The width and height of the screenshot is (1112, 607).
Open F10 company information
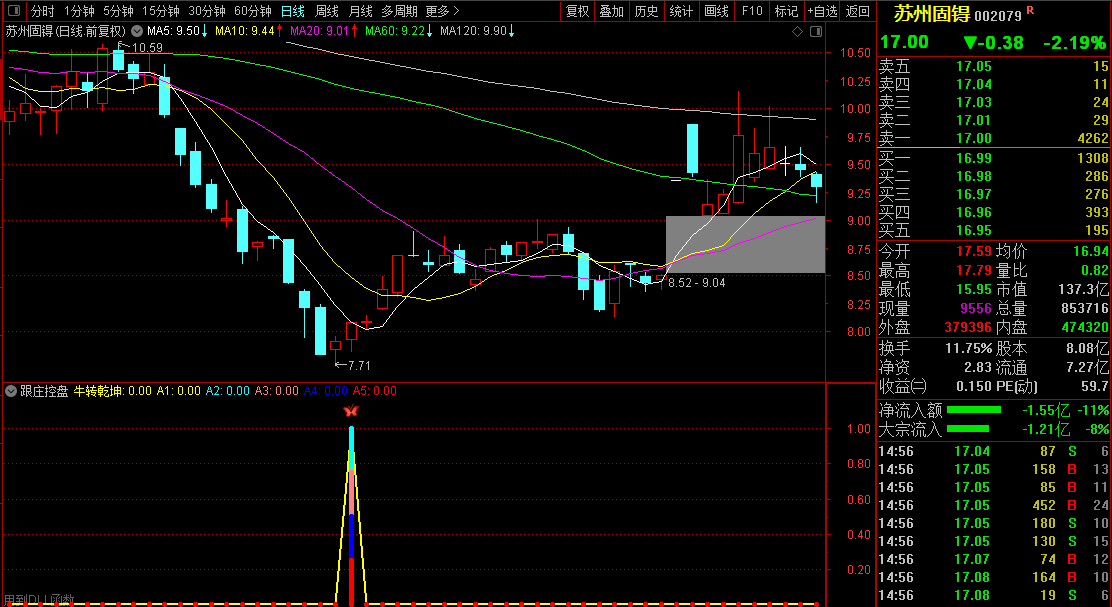(751, 11)
